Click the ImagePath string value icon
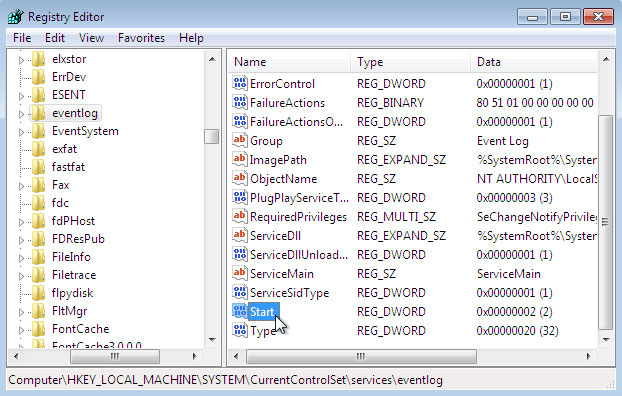The image size is (622, 396). pos(240,159)
